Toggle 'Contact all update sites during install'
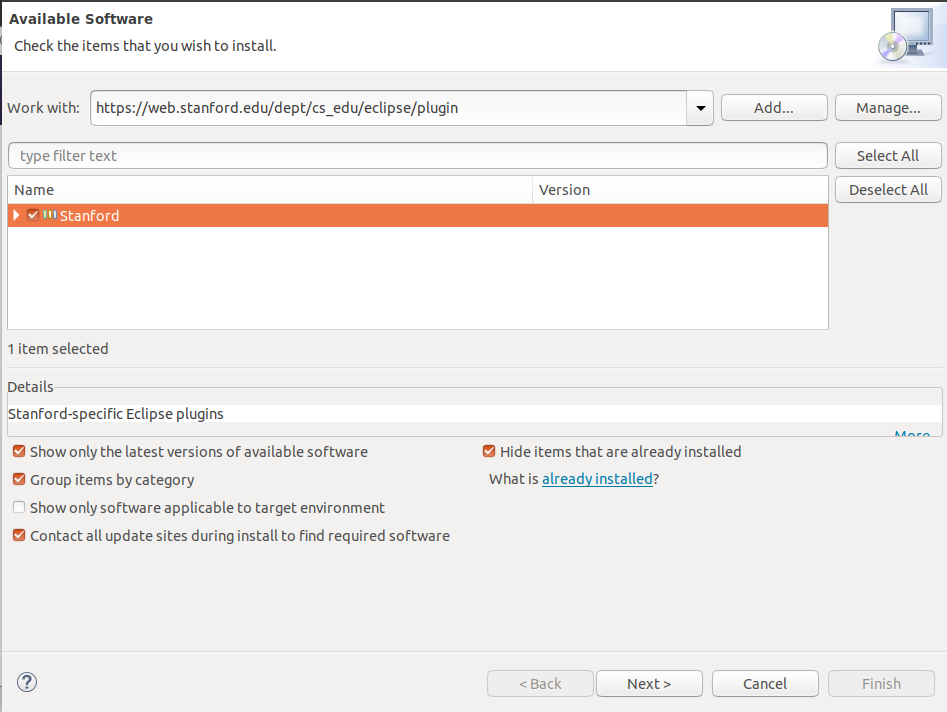947x712 pixels. [x=19, y=536]
